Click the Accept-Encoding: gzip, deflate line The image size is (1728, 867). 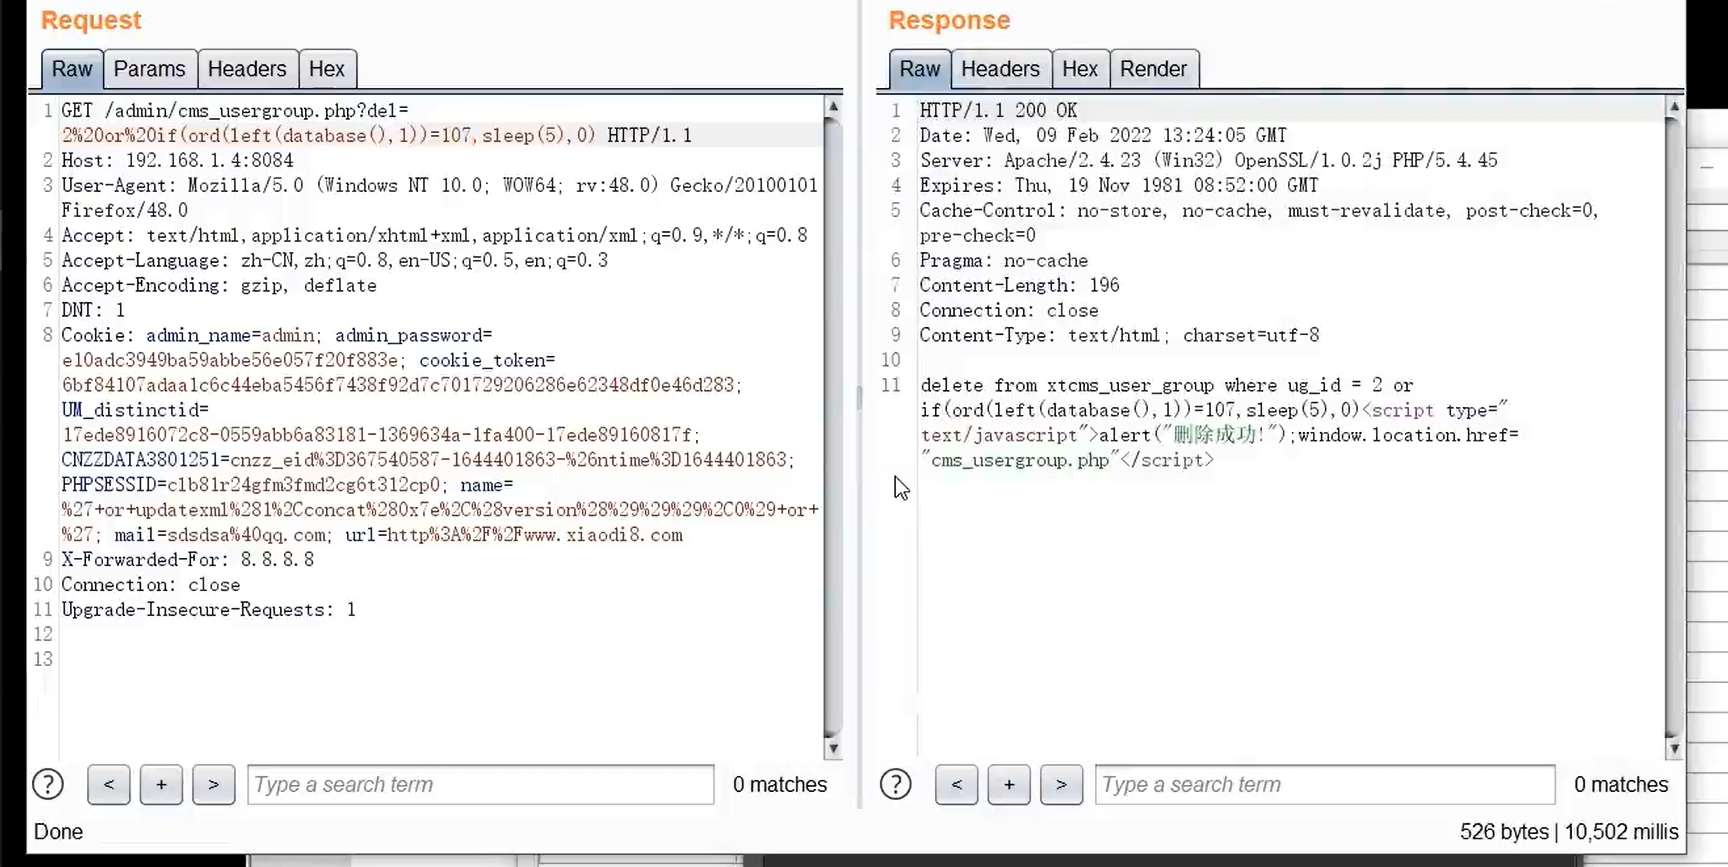pyautogui.click(x=219, y=285)
